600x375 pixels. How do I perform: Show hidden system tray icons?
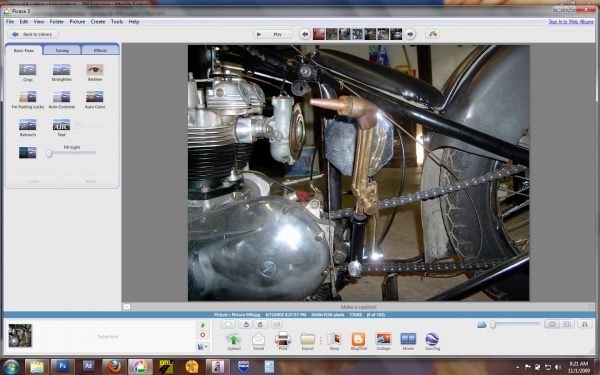click(x=517, y=367)
